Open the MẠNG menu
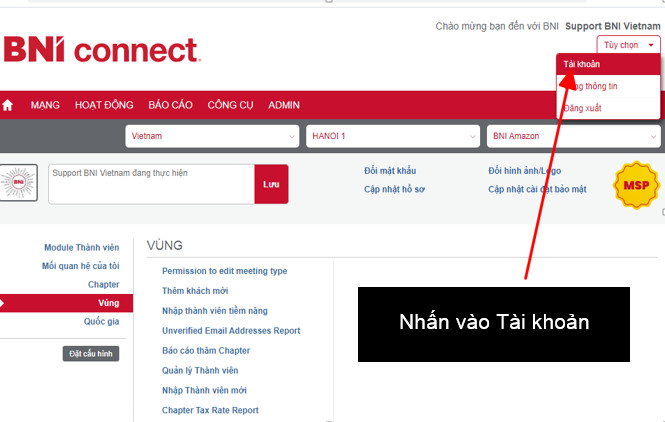 pos(45,105)
